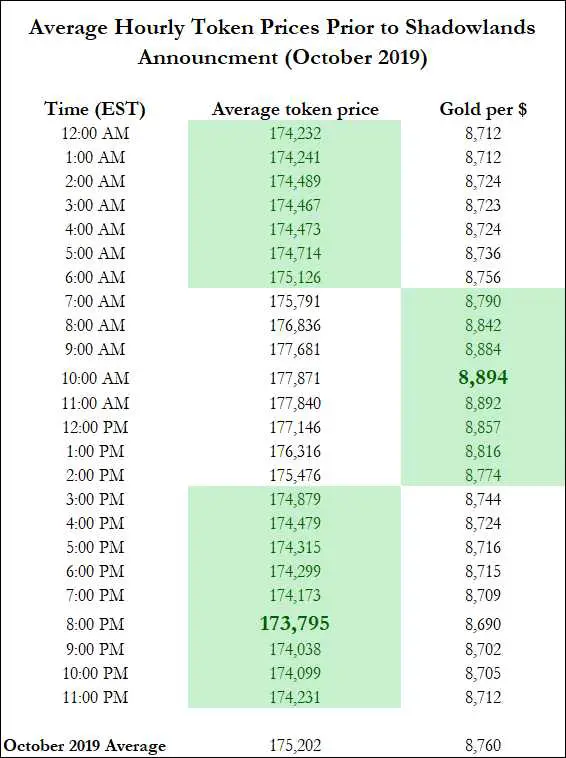Click the 8:00 PM time cell
Screen dimensions: 566x758
click(x=95, y=624)
